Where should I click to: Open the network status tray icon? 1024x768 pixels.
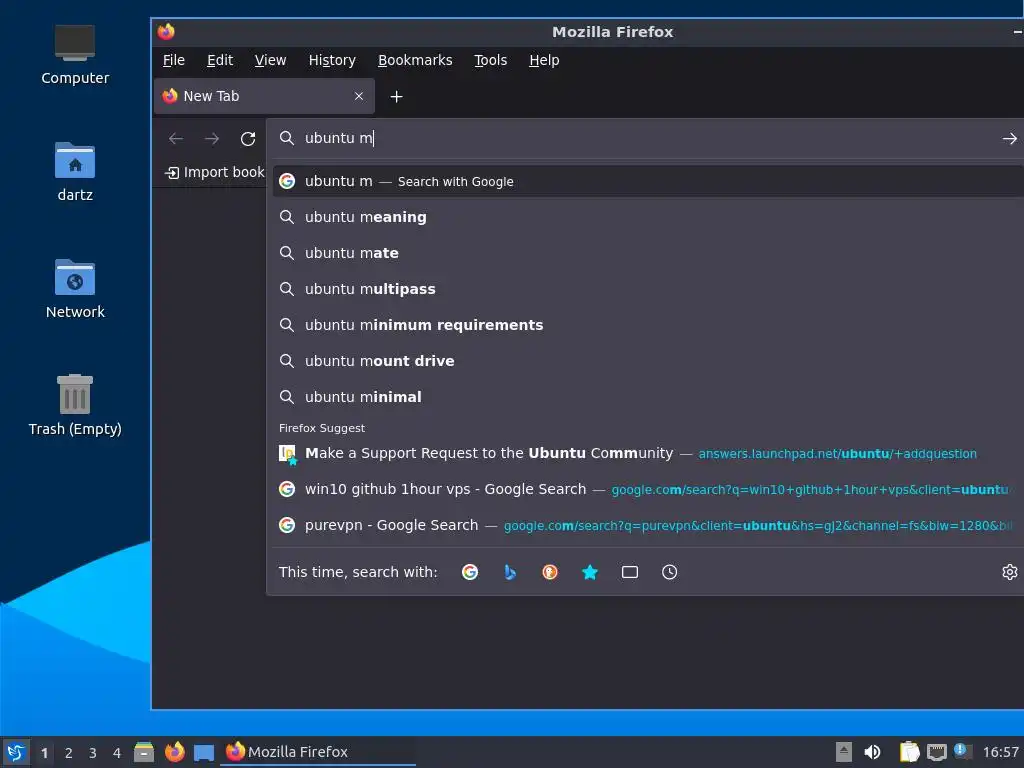(x=936, y=752)
